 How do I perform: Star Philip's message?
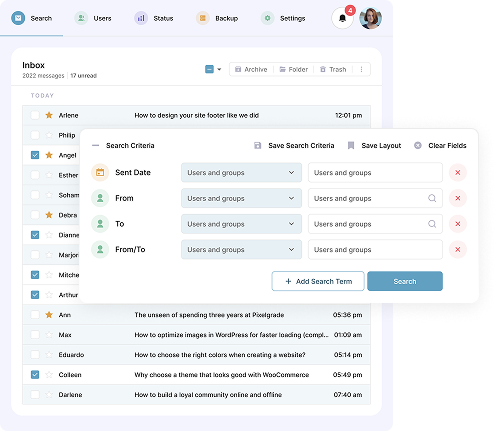click(x=49, y=135)
